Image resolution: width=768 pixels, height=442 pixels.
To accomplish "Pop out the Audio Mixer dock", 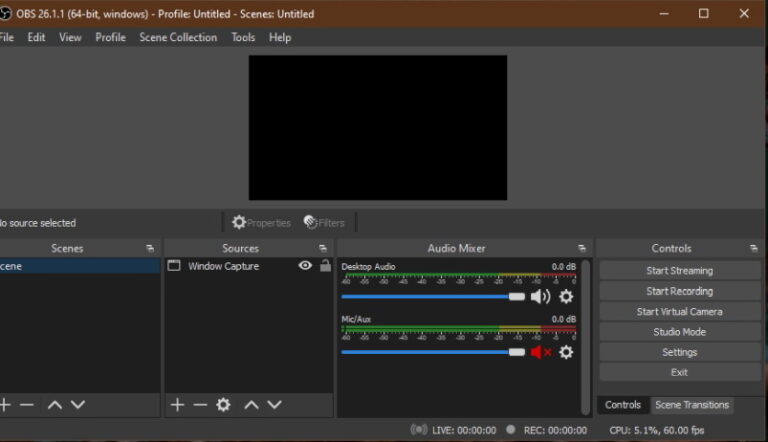I will (x=581, y=248).
